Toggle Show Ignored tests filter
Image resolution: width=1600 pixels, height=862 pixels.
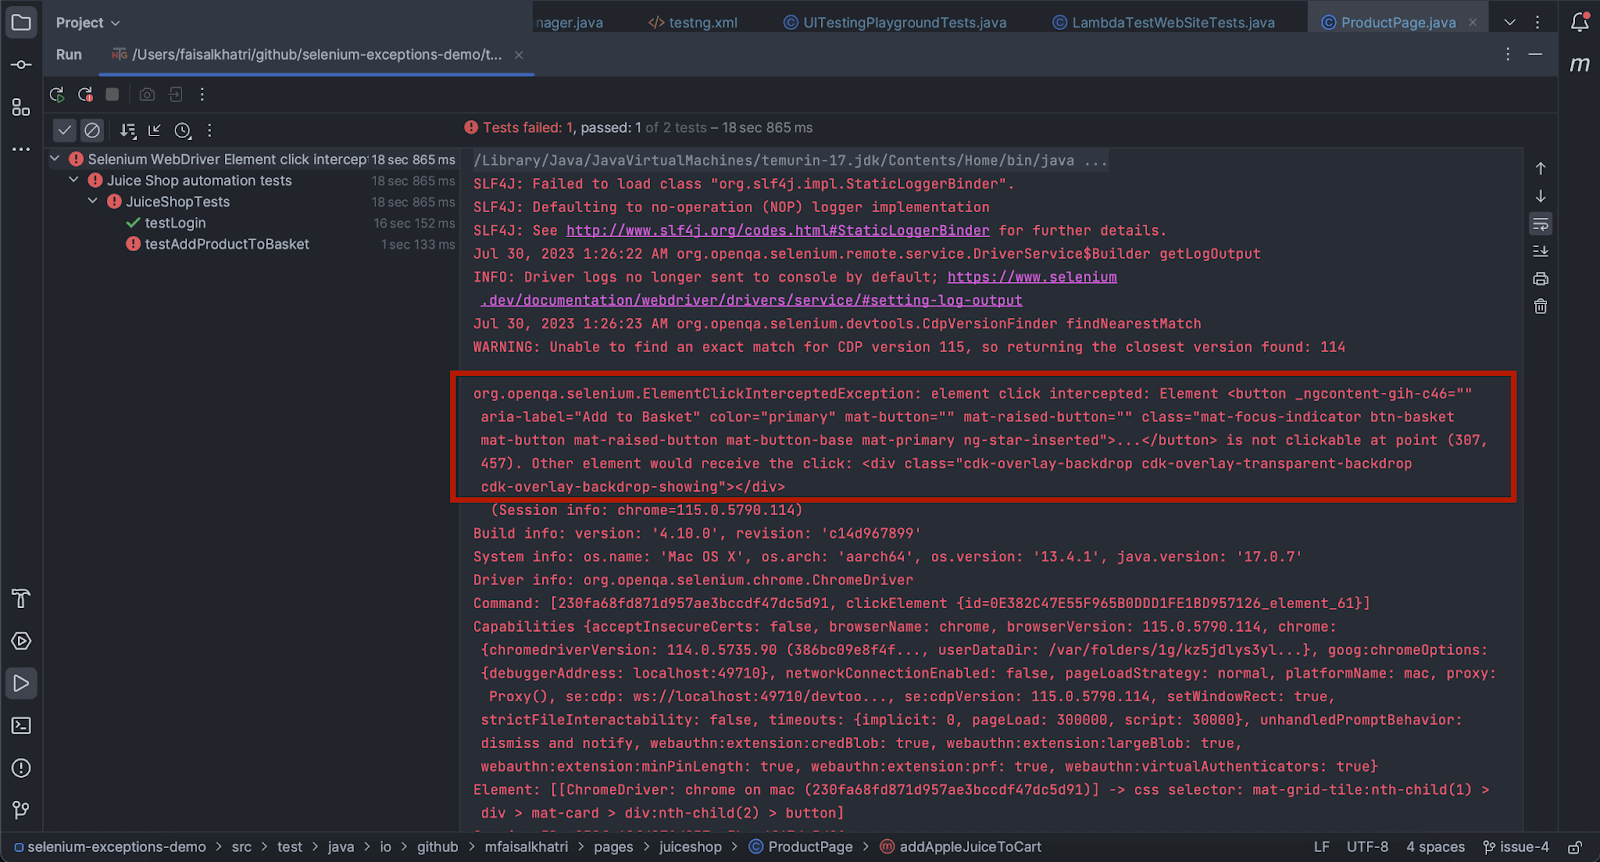click(x=92, y=130)
